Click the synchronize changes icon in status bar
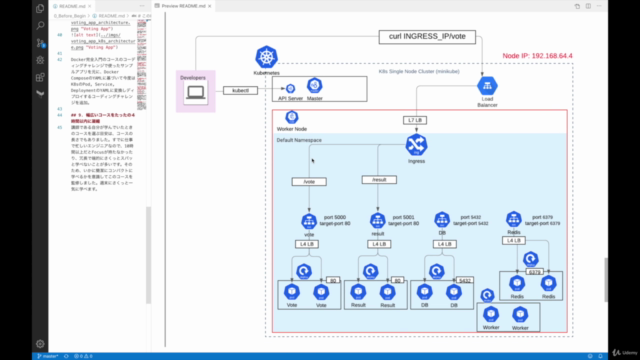640x360 pixels. point(66,356)
